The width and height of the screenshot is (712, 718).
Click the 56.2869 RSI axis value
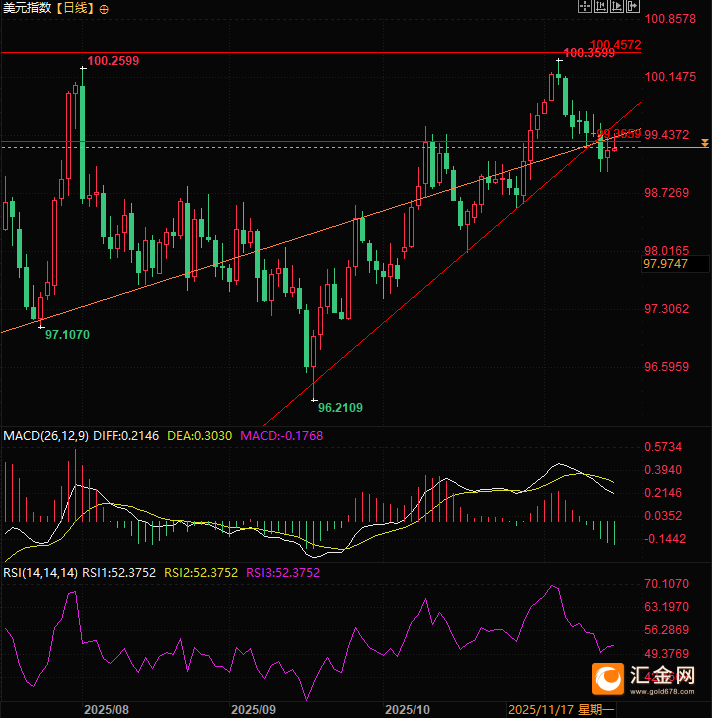[667, 630]
